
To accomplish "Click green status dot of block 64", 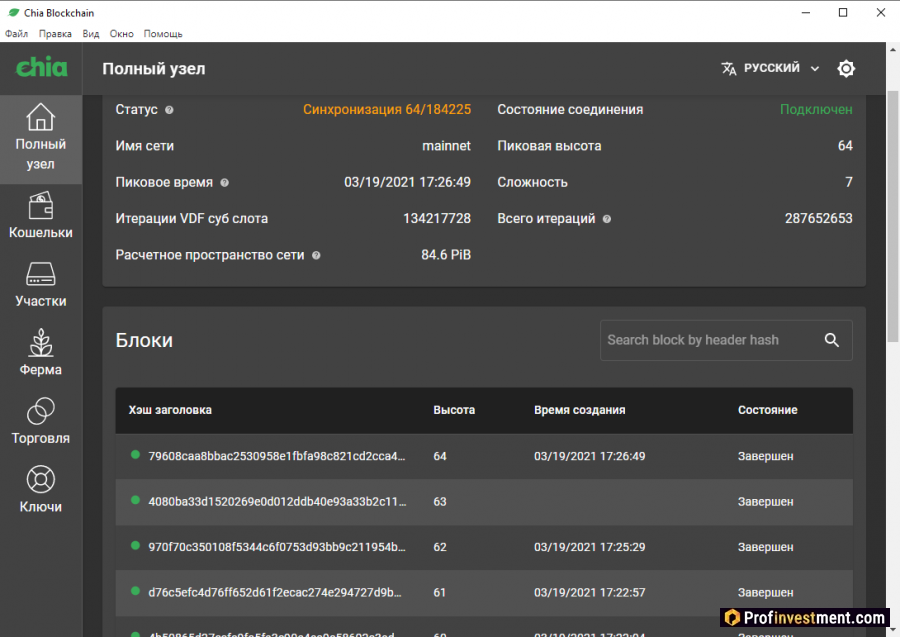I will coord(135,455).
